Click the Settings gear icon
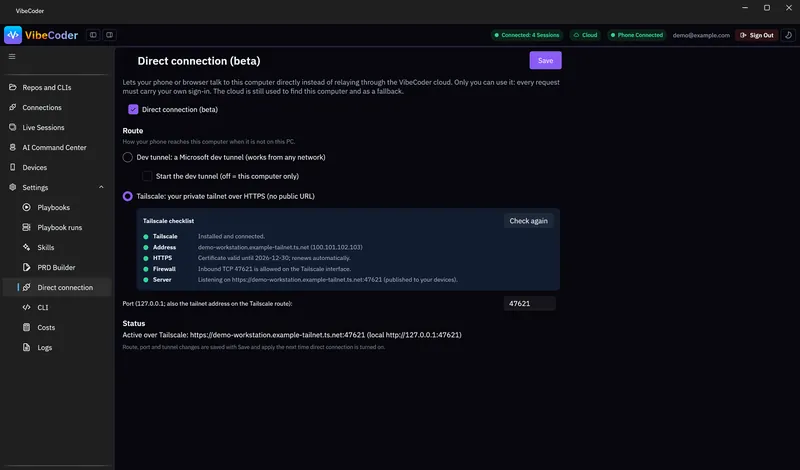Image resolution: width=800 pixels, height=470 pixels. pos(13,187)
